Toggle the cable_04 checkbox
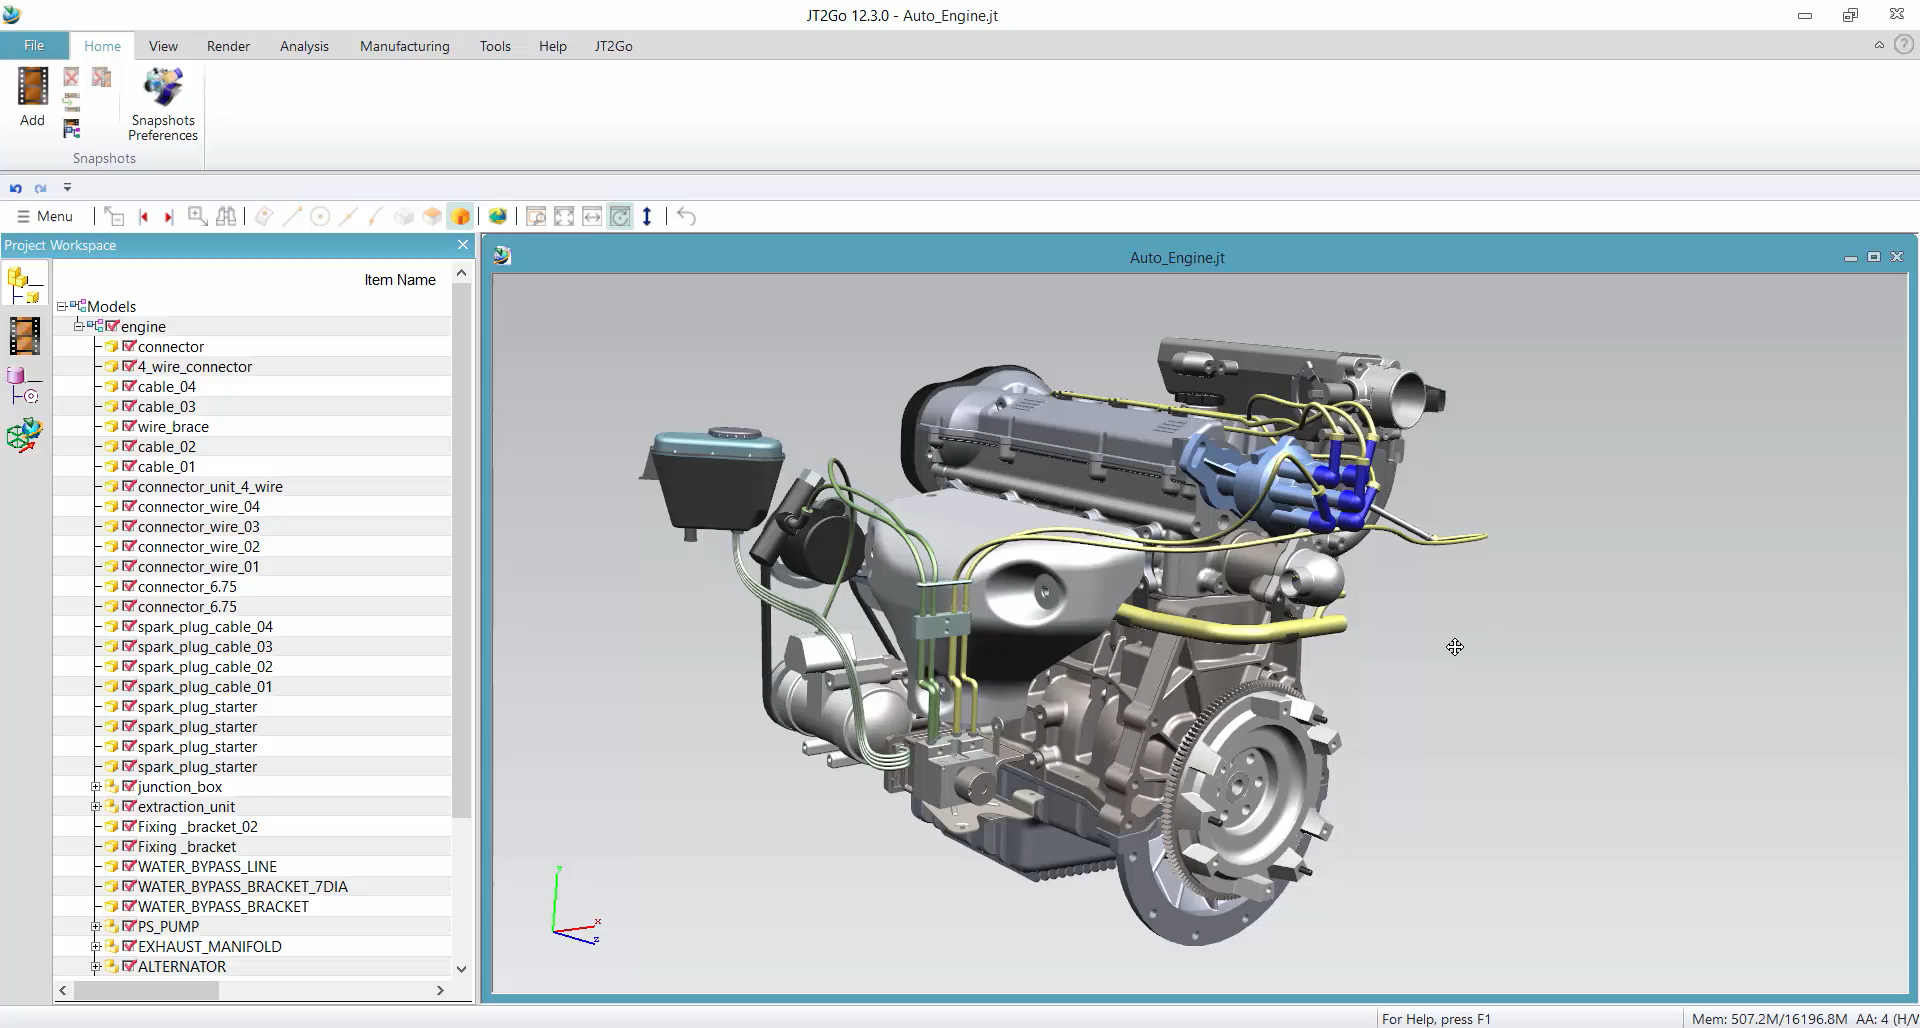1920x1028 pixels. [129, 387]
